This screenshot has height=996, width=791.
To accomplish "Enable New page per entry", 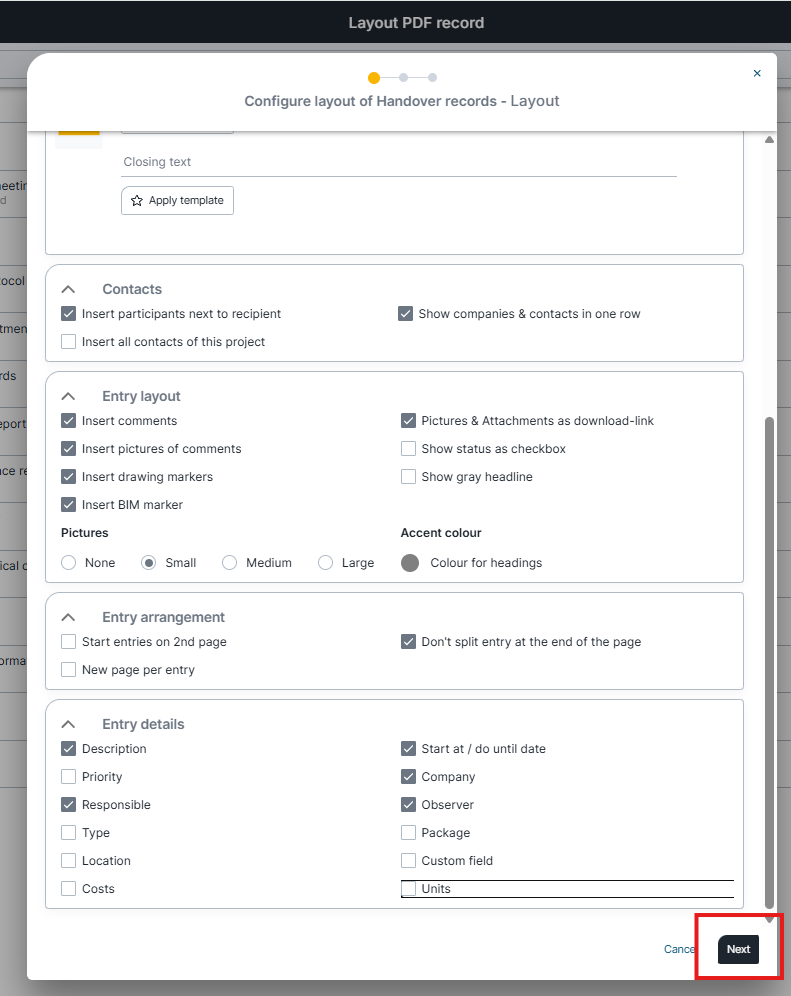I will 69,670.
